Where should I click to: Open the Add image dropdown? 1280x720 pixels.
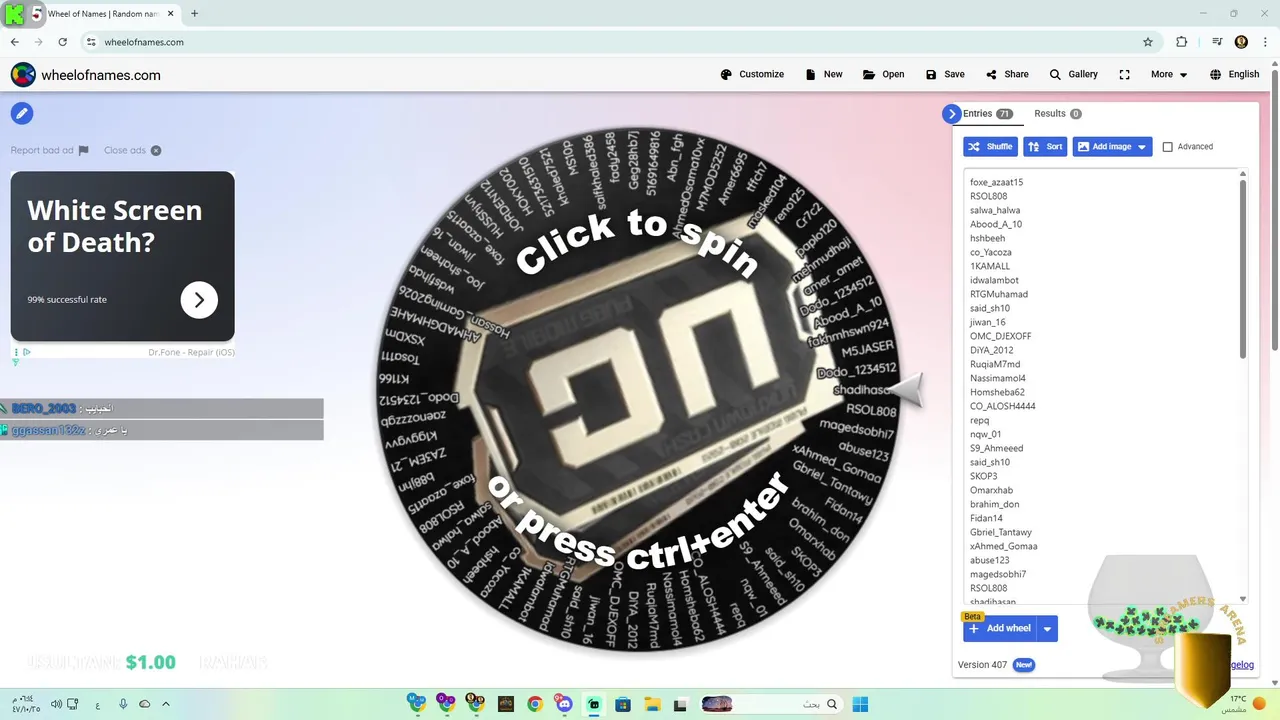(x=1112, y=146)
